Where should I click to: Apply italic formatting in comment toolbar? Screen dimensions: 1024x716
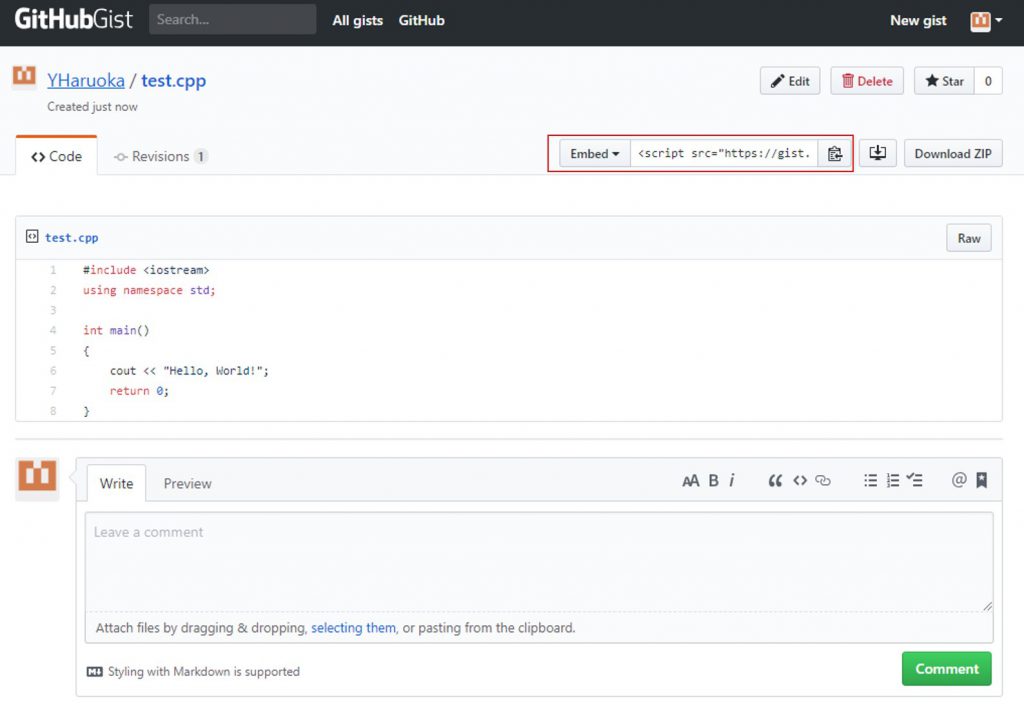(732, 481)
